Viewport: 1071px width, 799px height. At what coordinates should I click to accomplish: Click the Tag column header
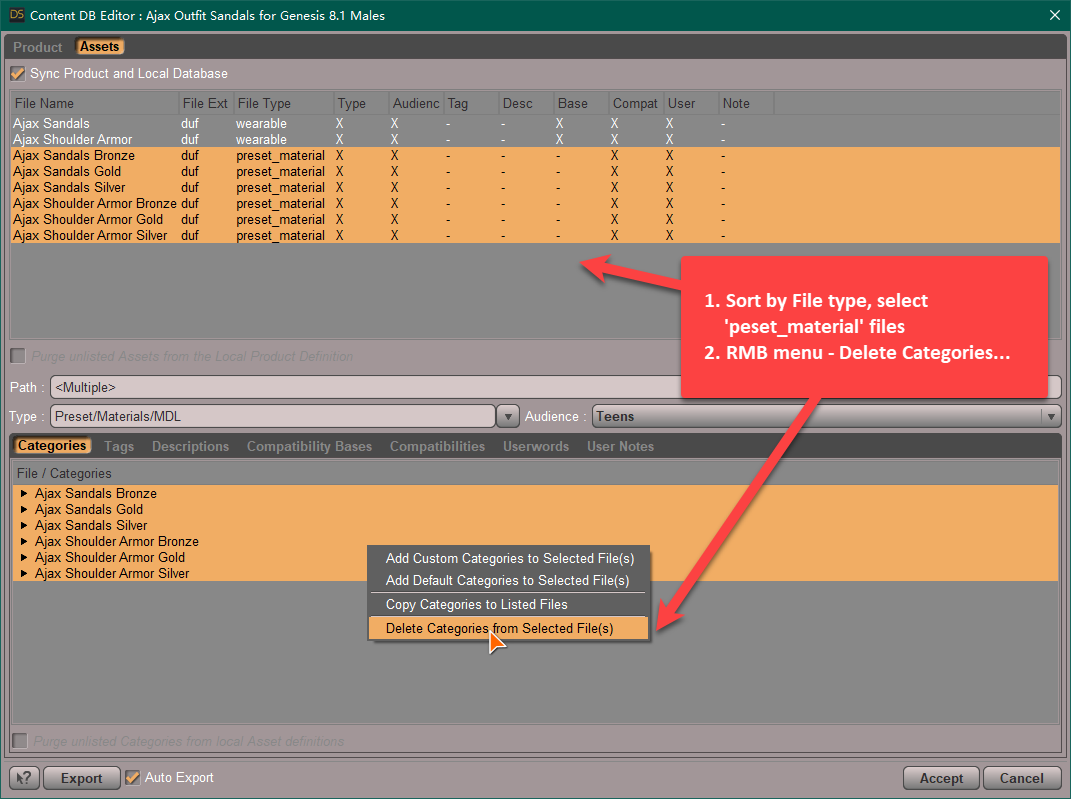click(x=471, y=103)
